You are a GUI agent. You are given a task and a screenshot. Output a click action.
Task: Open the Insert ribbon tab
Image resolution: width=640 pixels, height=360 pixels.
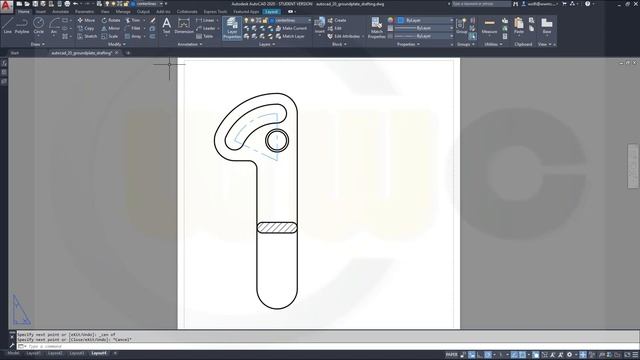(x=41, y=12)
